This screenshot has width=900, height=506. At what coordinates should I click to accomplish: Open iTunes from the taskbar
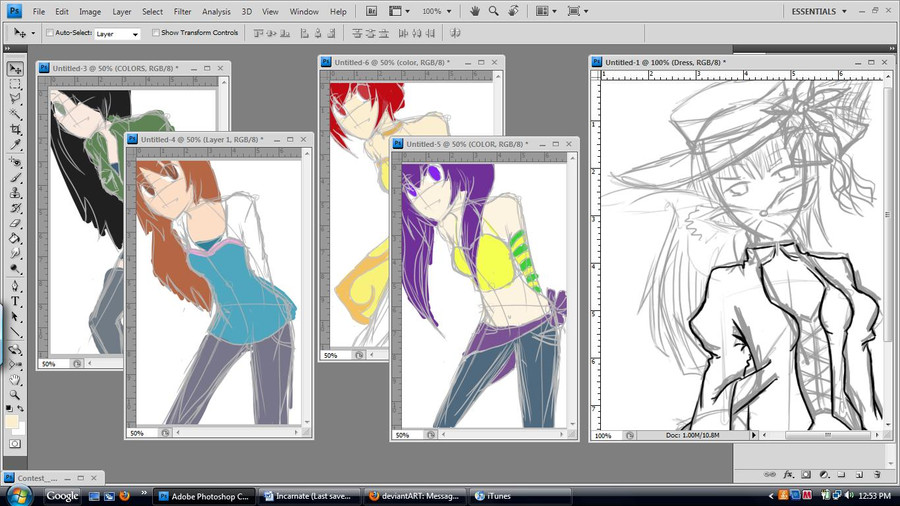pos(520,496)
